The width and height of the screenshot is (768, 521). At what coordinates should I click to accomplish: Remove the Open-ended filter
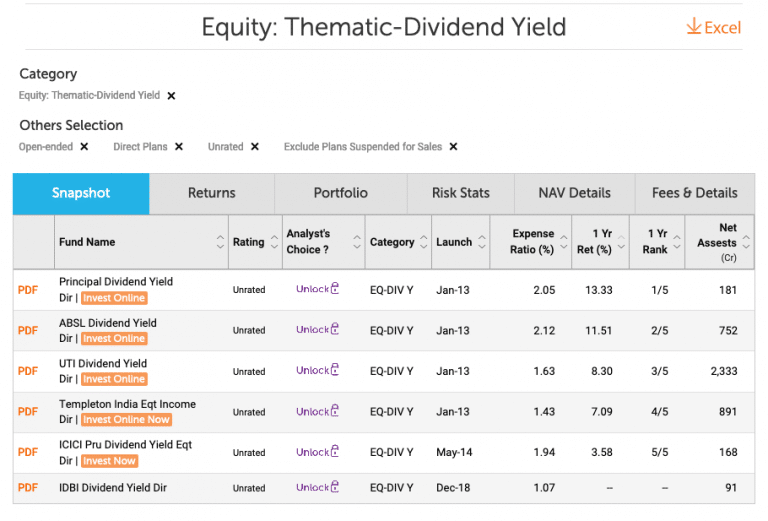point(84,146)
